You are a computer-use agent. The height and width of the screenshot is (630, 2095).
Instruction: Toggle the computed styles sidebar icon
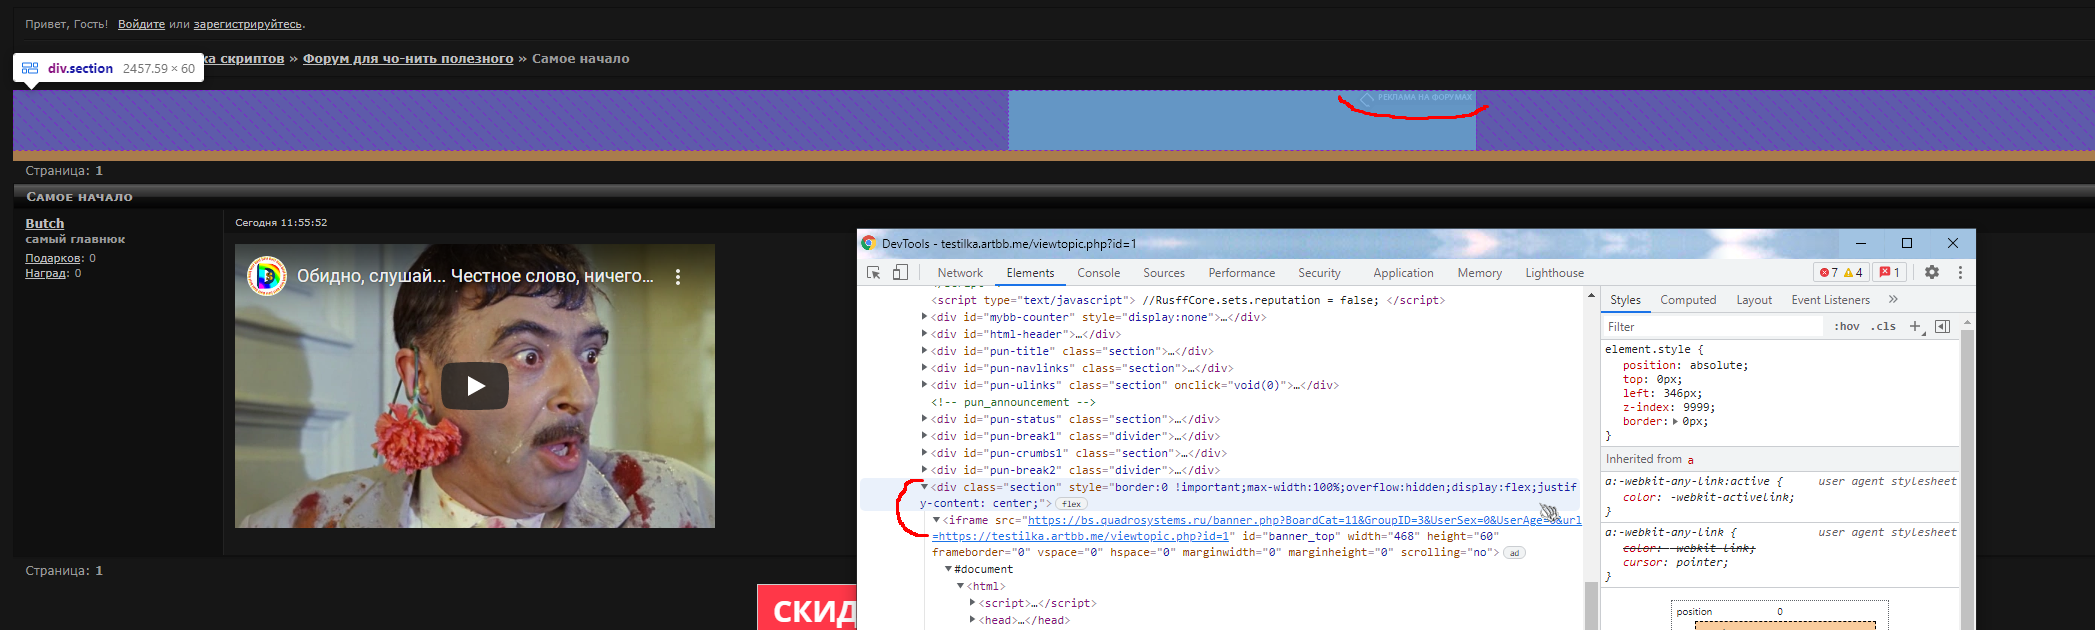pos(1942,326)
